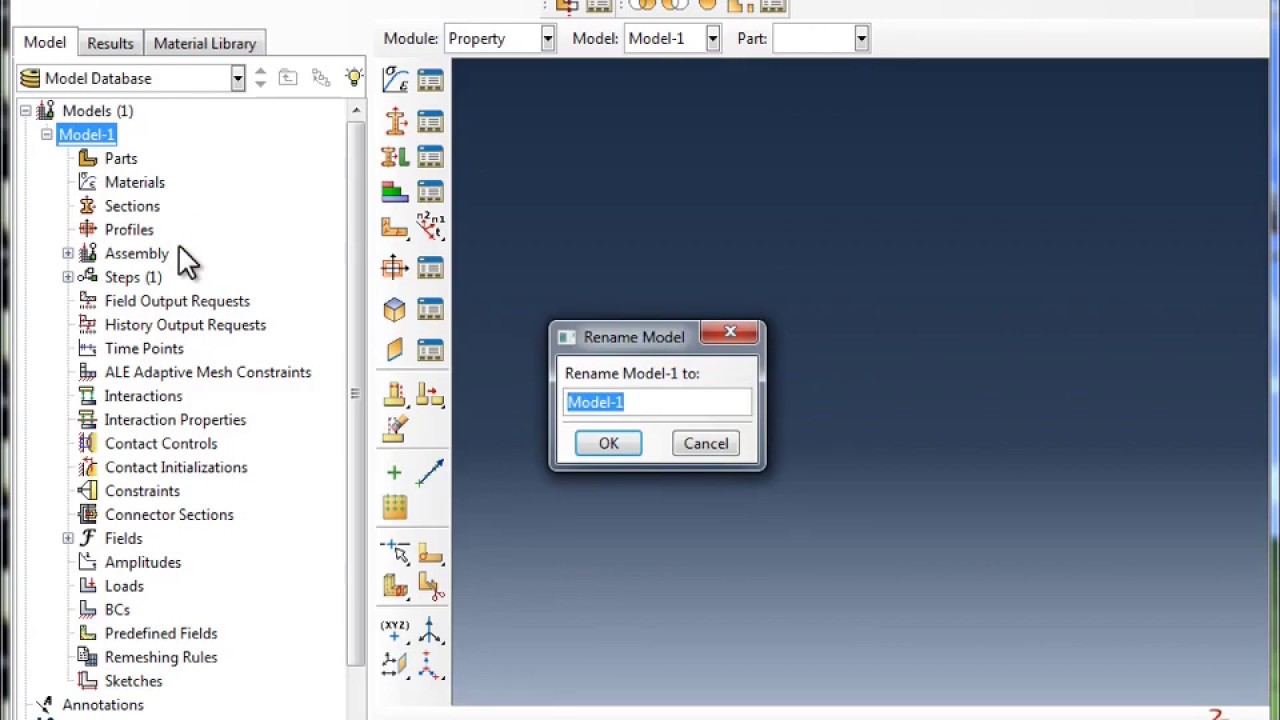Click OK in Rename Model dialog
Image resolution: width=1280 pixels, height=720 pixels.
pos(608,443)
